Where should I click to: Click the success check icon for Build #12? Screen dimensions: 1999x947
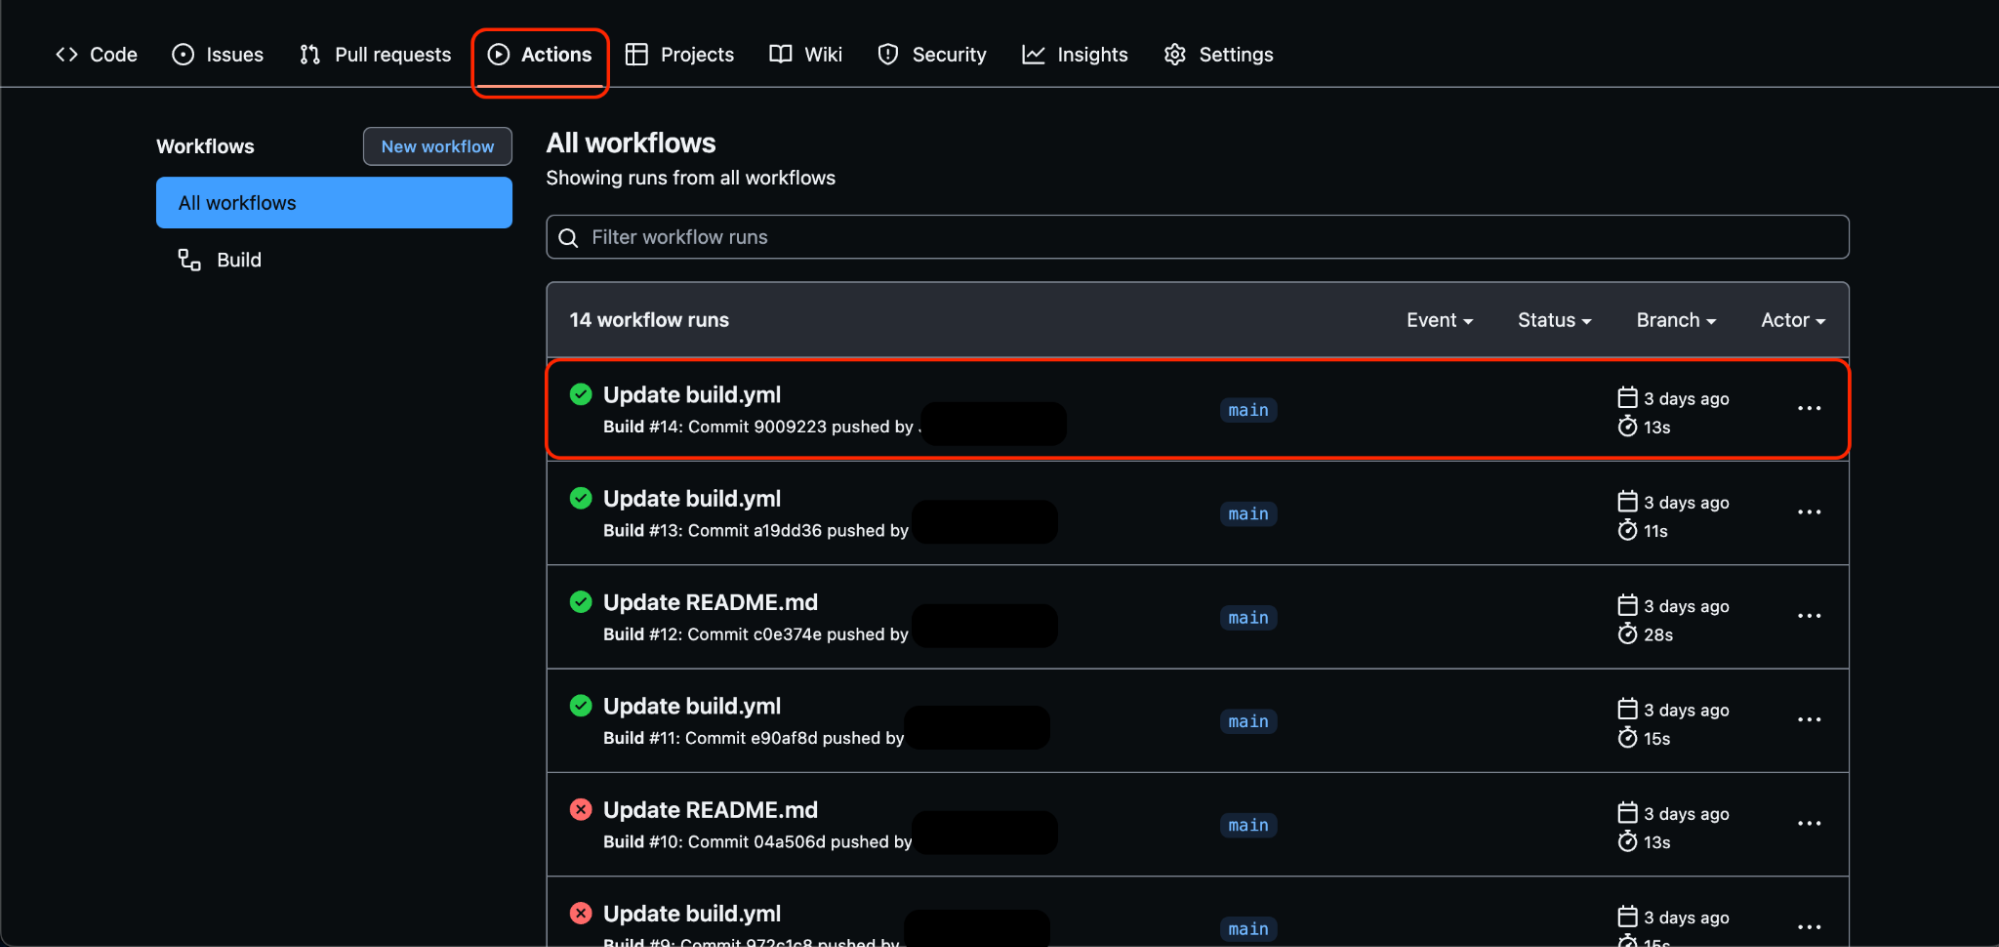(x=581, y=601)
